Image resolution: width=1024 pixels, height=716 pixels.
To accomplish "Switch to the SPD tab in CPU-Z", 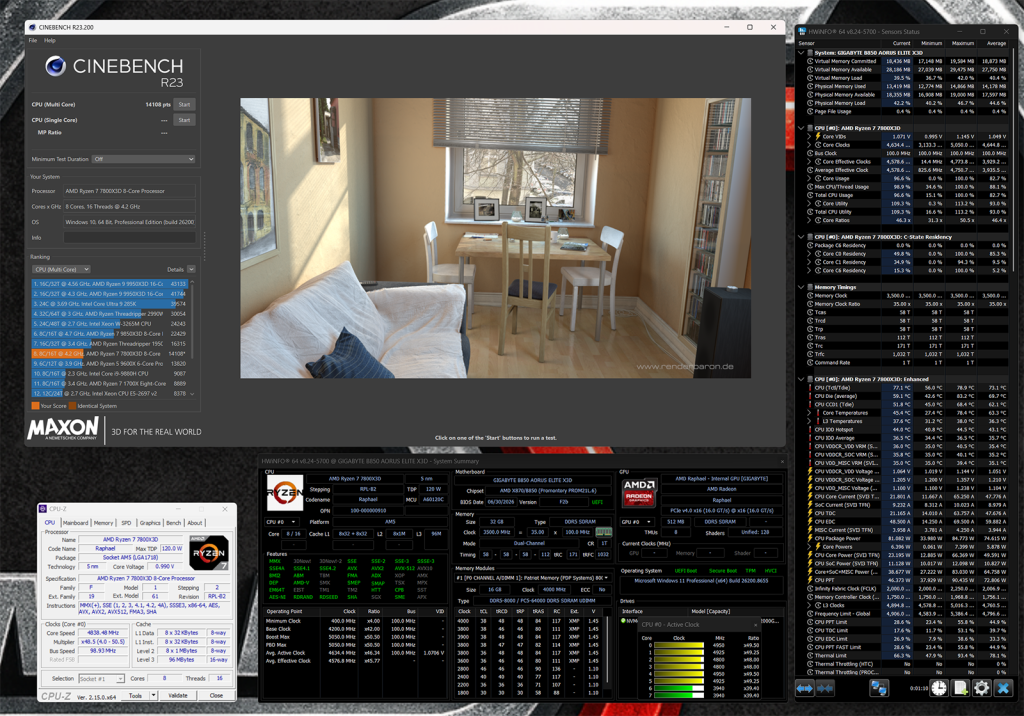I will point(126,523).
